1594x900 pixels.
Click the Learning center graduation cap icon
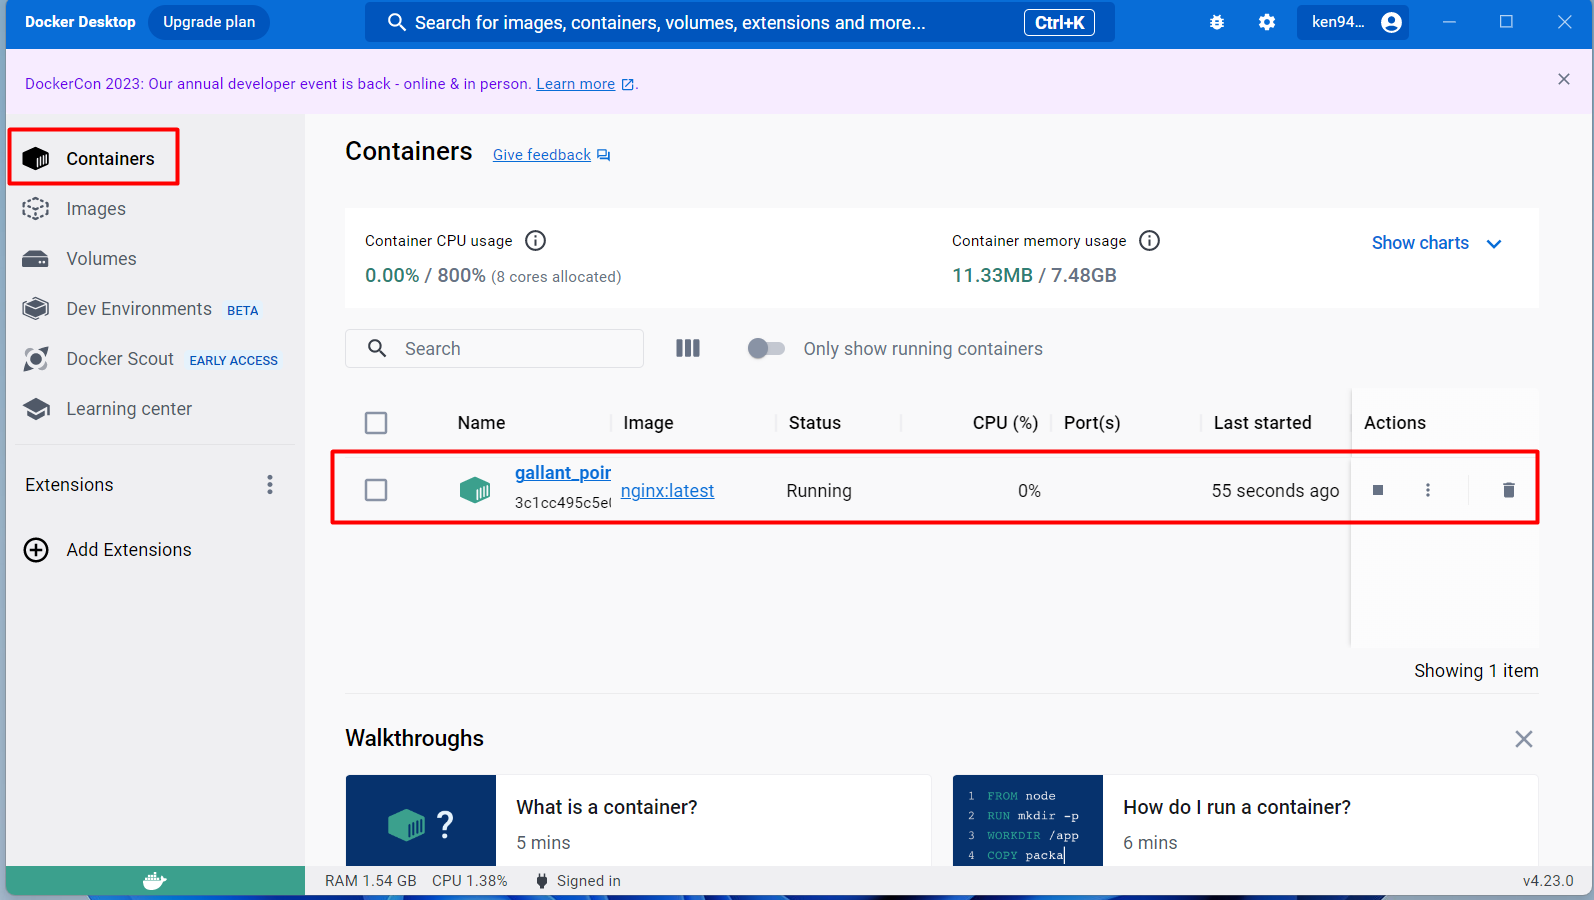coord(36,409)
